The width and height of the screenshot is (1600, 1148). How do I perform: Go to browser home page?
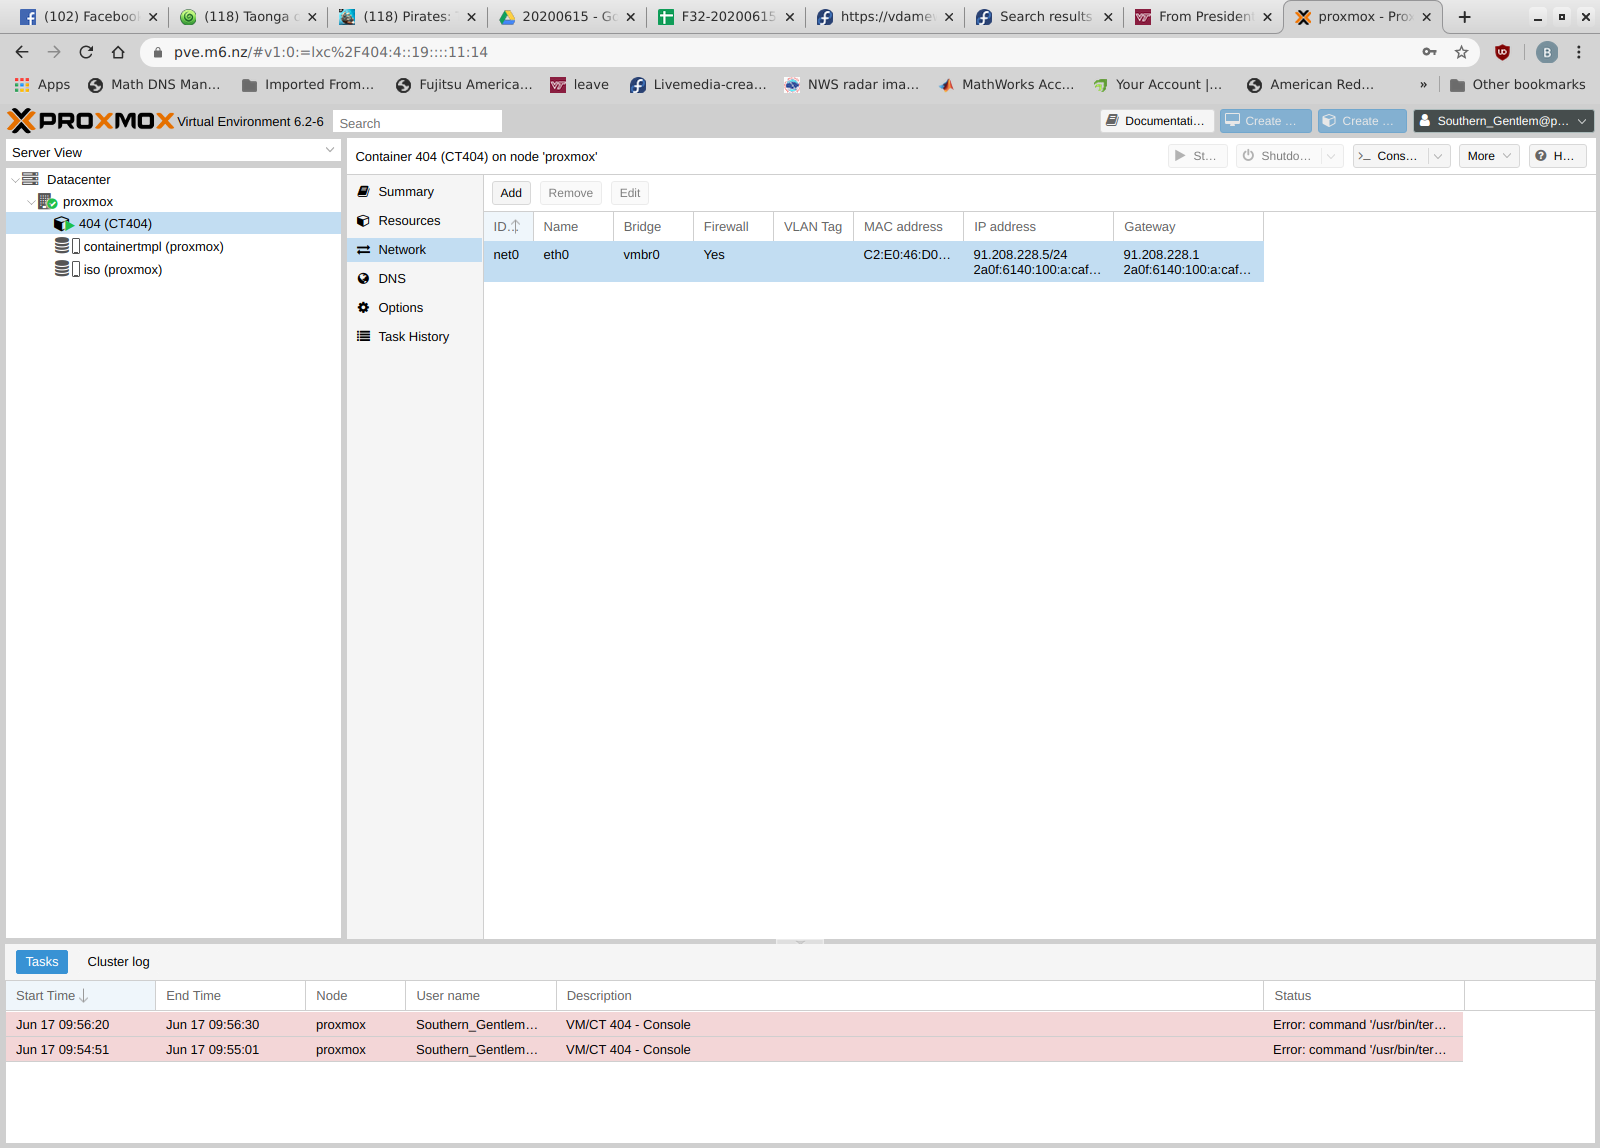pos(118,52)
